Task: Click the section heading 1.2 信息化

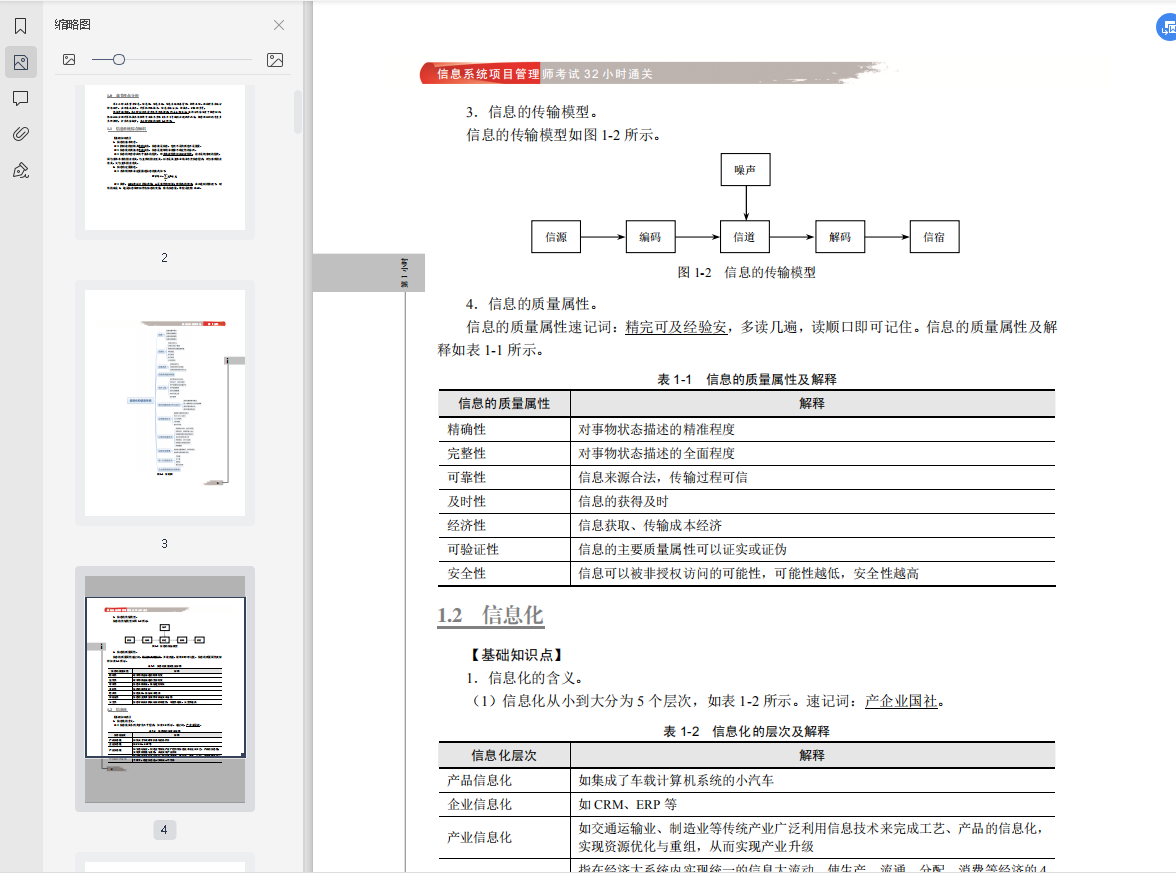Action: click(490, 615)
